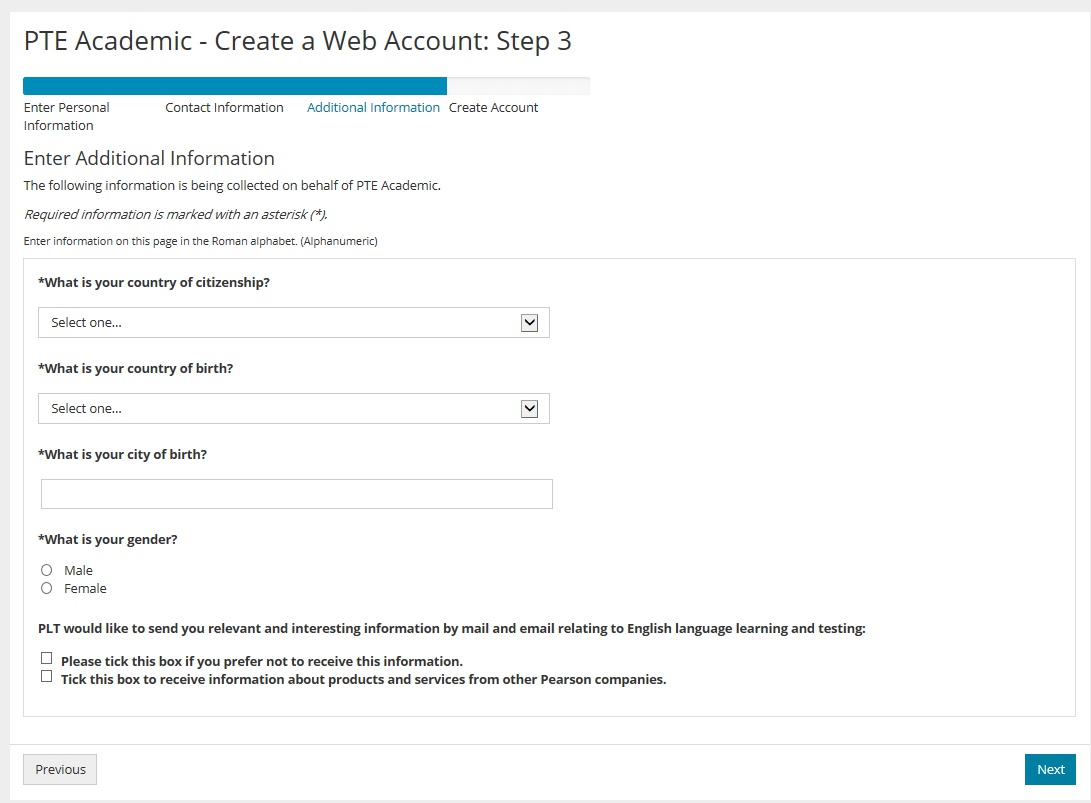Open the country of citizenship select box
Screen dimensions: 1091x803
click(280, 323)
